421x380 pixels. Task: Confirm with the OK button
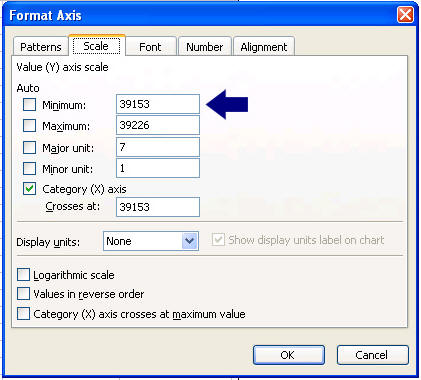pyautogui.click(x=289, y=355)
